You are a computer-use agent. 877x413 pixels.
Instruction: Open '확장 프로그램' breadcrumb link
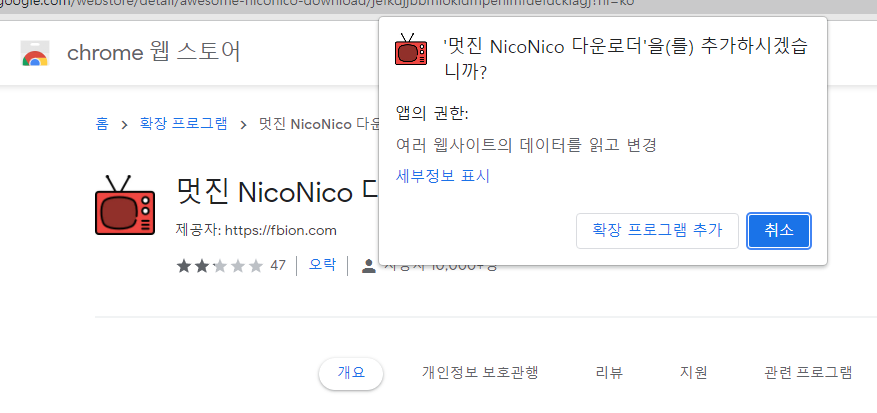[183, 124]
